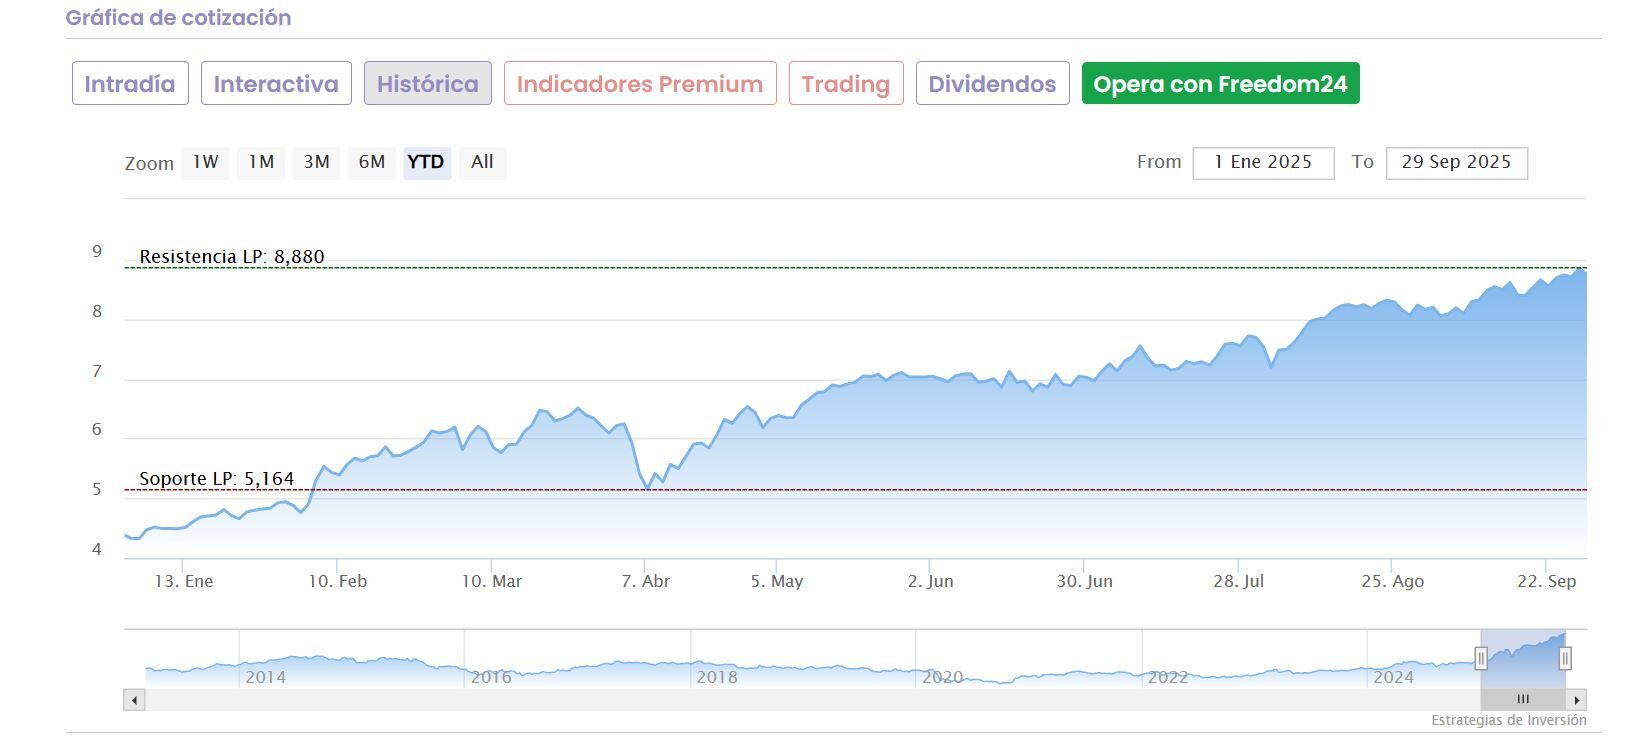Open the Intradía chart tab
This screenshot has width=1642, height=751.
coord(130,84)
